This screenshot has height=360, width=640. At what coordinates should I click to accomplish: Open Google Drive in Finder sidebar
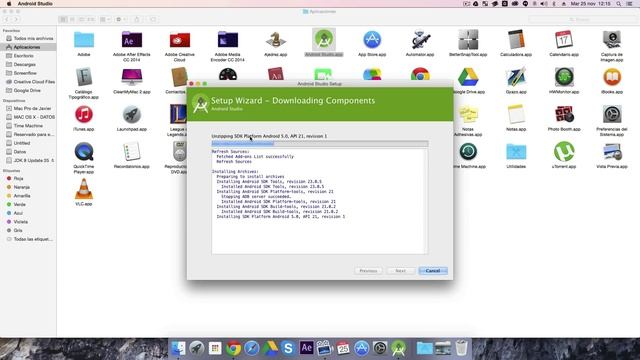[x=28, y=91]
